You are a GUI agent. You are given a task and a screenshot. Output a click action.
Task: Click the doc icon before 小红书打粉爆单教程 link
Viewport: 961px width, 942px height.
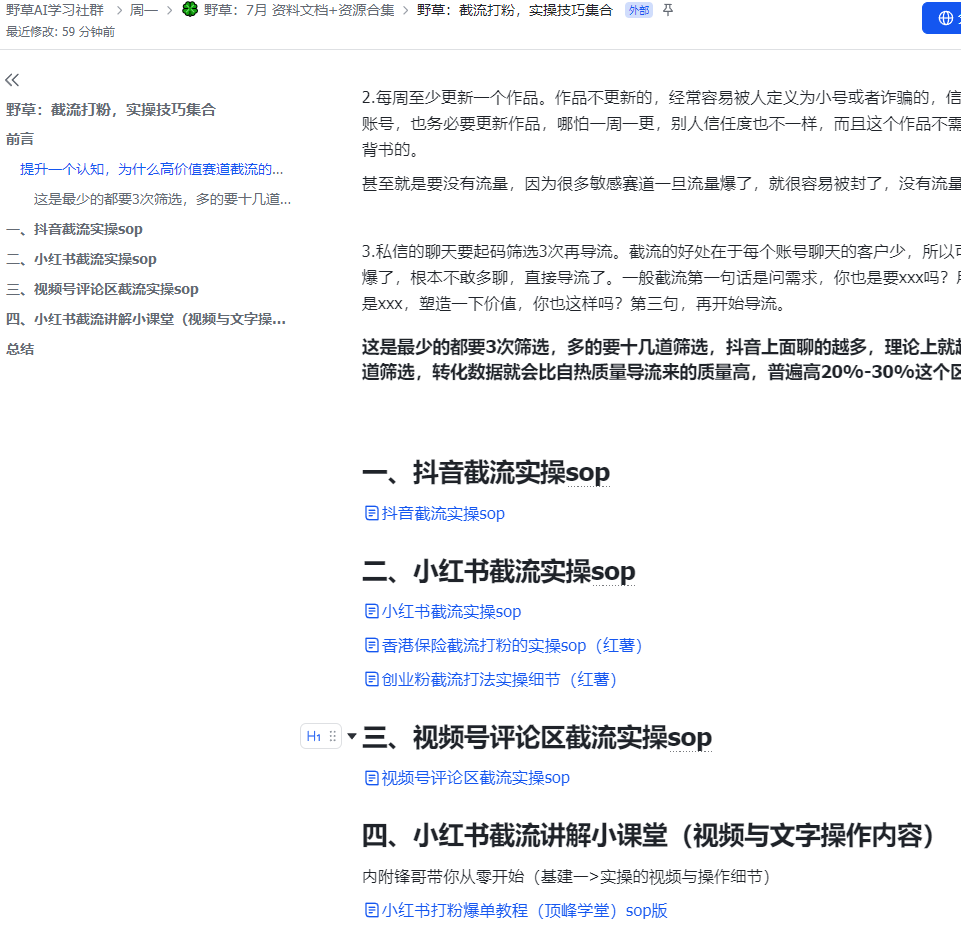pos(371,910)
